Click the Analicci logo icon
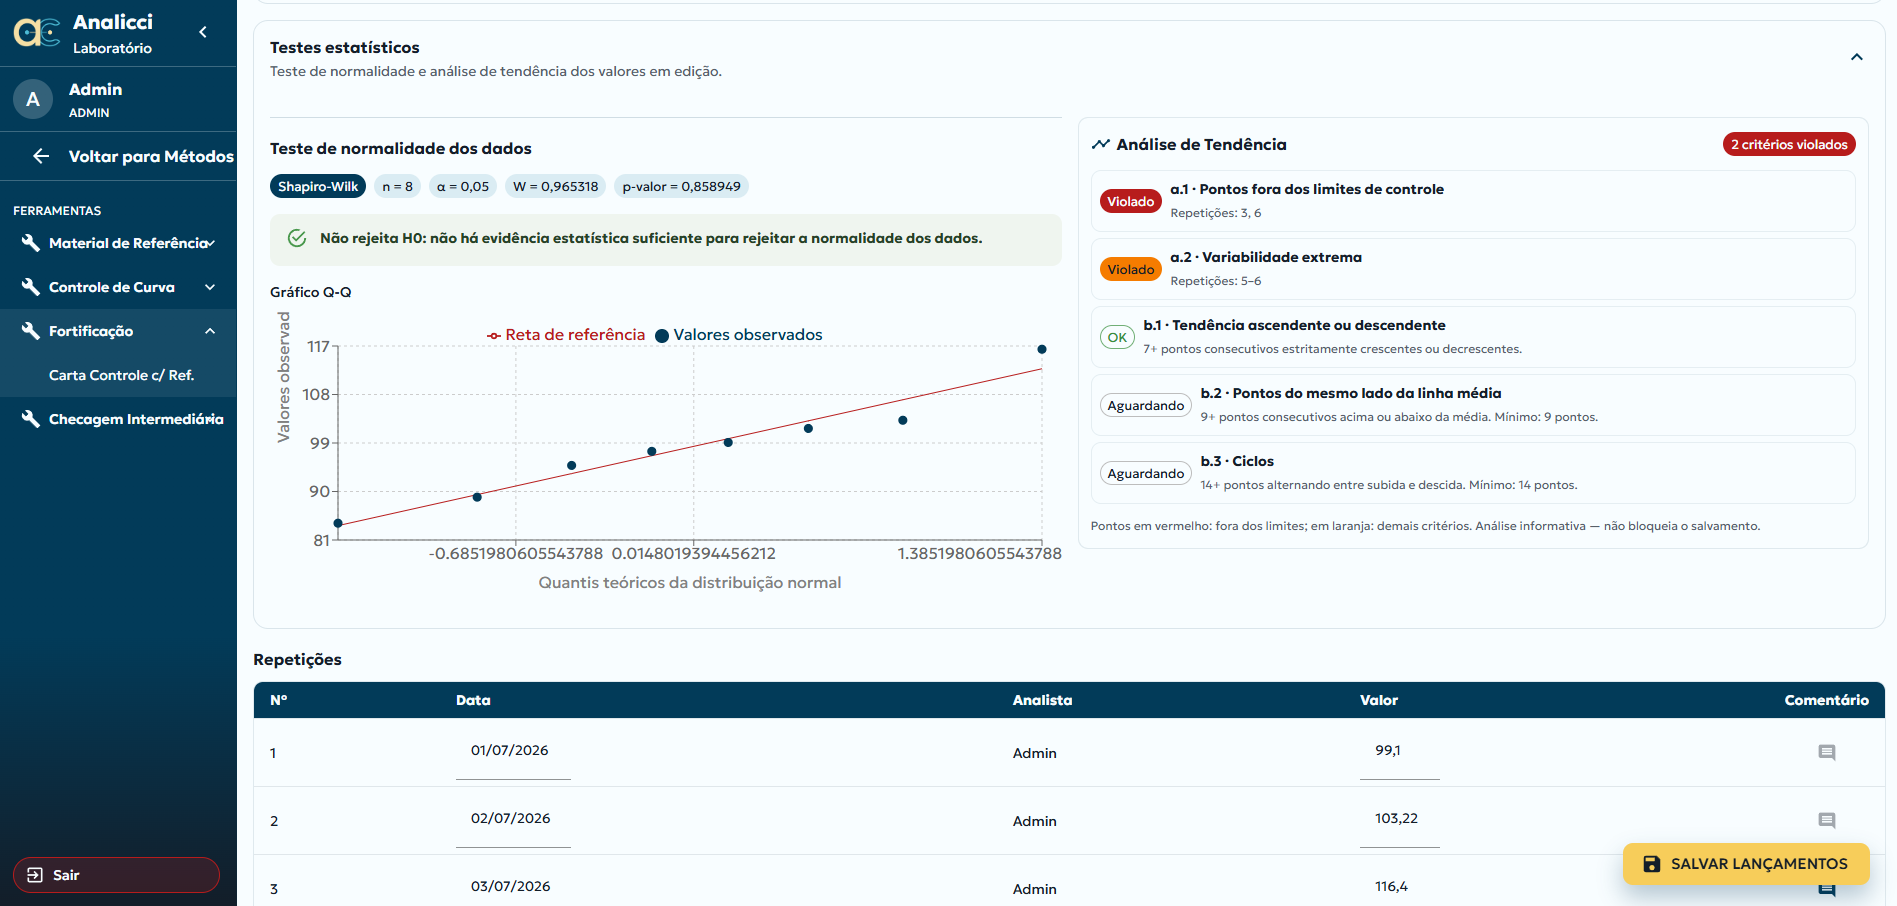This screenshot has height=906, width=1897. pos(37,33)
